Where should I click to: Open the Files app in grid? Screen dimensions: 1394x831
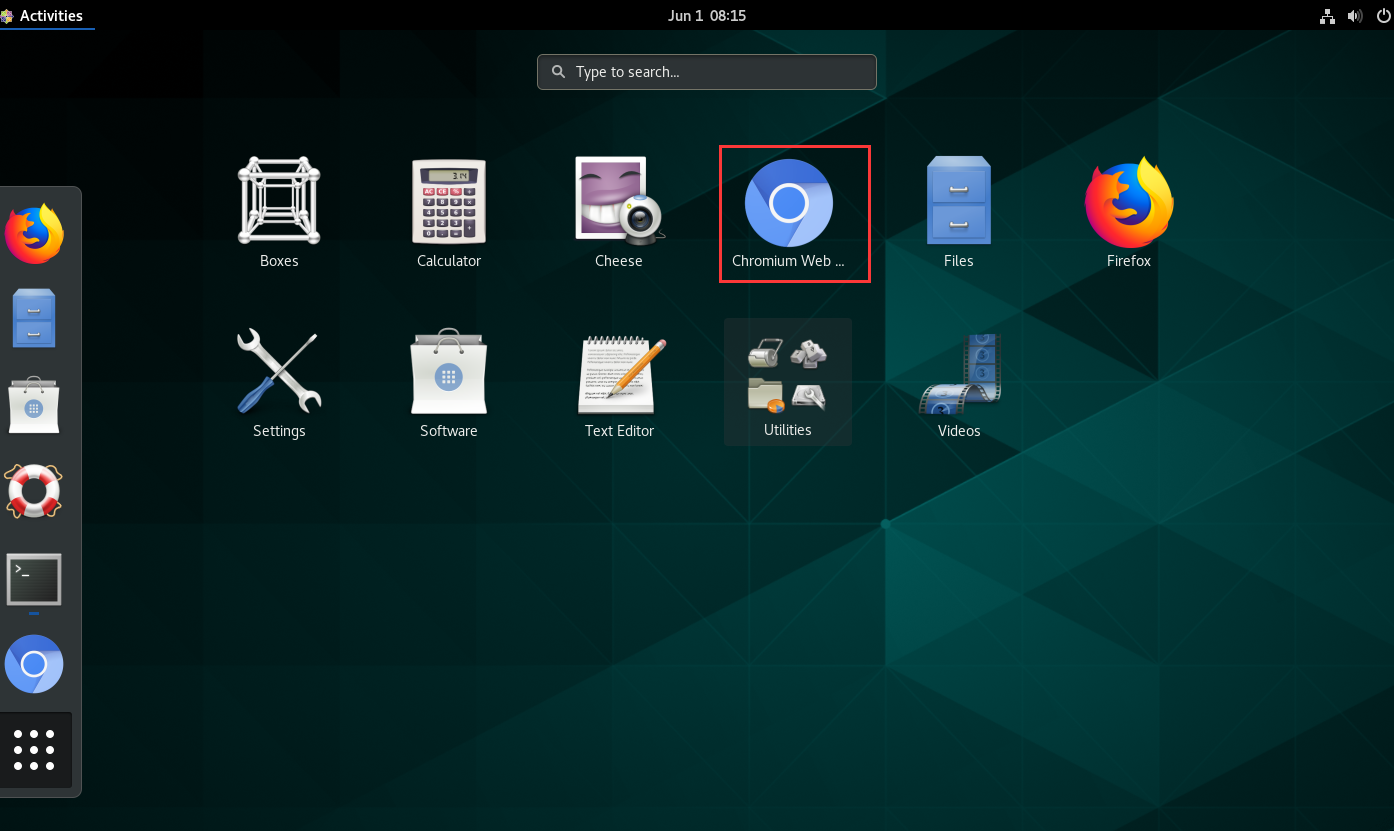click(958, 212)
